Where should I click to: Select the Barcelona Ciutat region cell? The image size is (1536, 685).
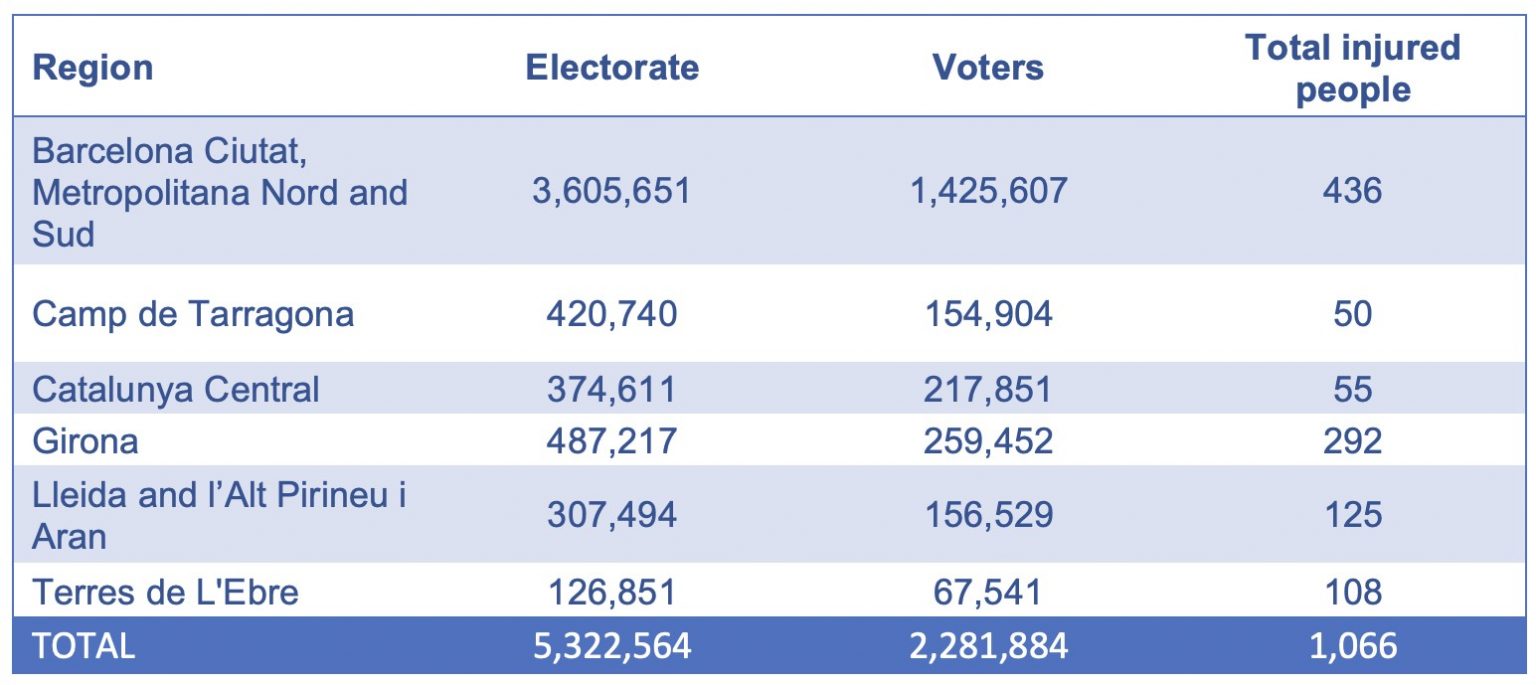pyautogui.click(x=220, y=192)
